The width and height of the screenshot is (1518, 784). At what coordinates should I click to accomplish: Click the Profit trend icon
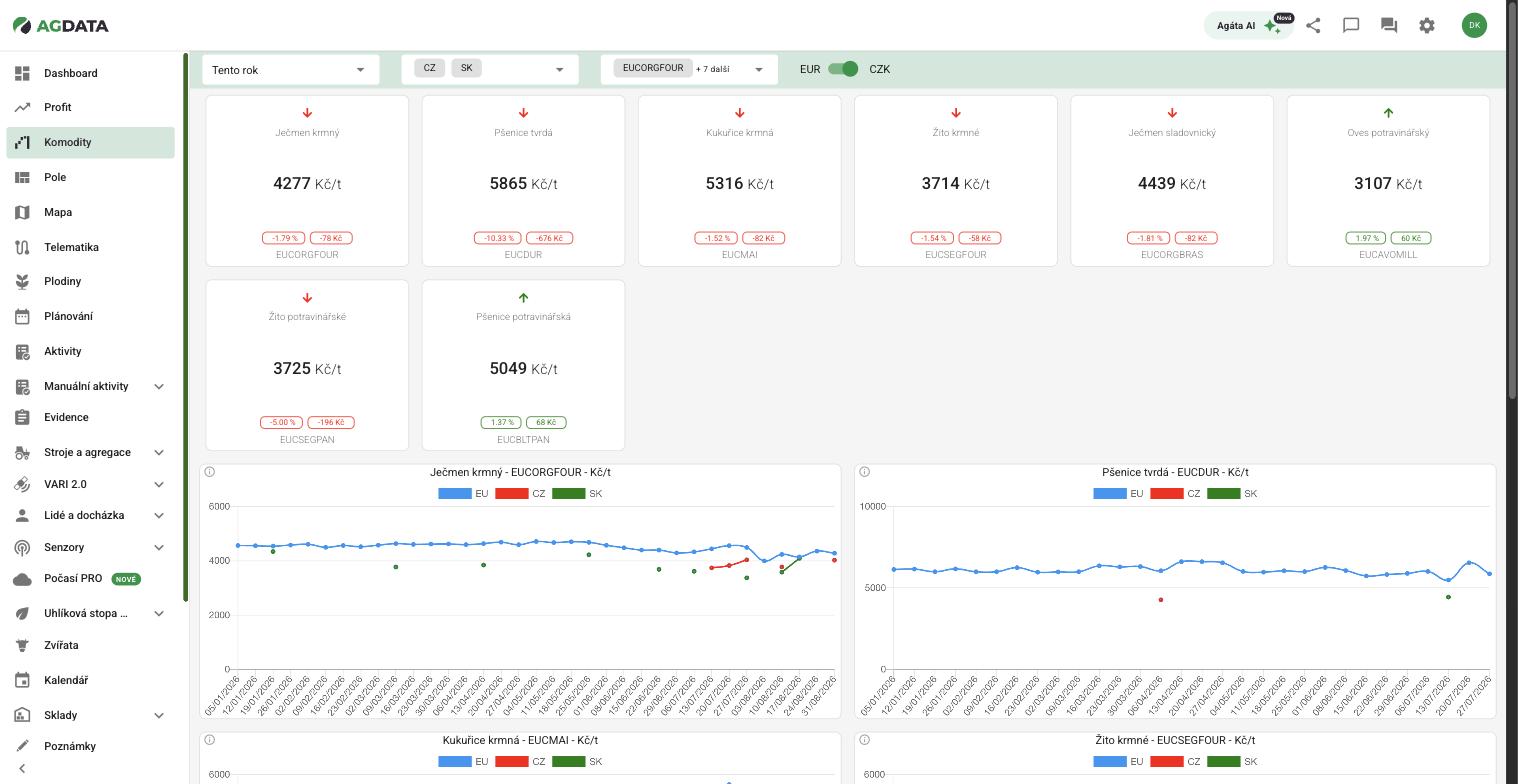[x=22, y=107]
